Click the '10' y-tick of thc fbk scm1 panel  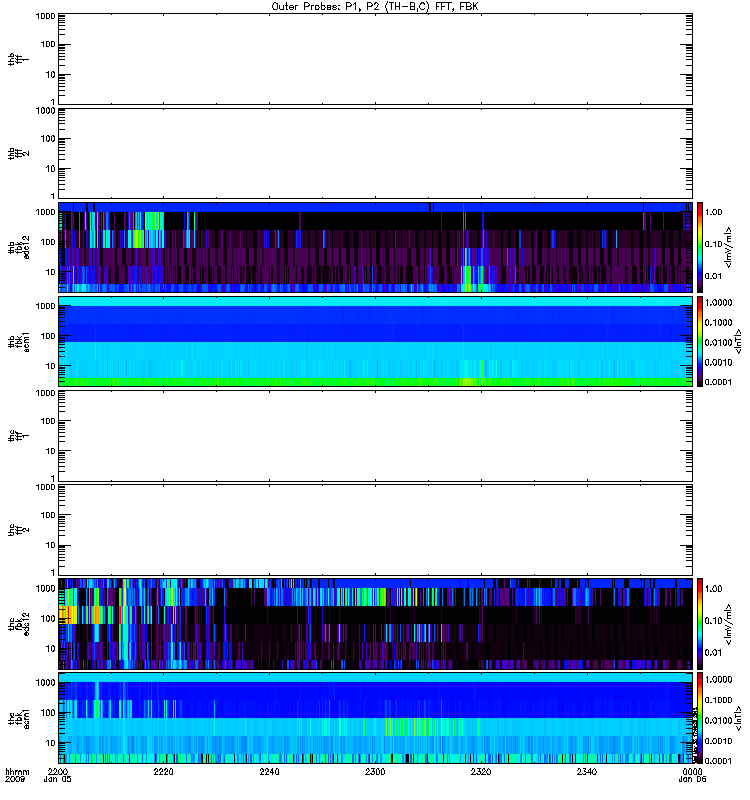pos(51,743)
